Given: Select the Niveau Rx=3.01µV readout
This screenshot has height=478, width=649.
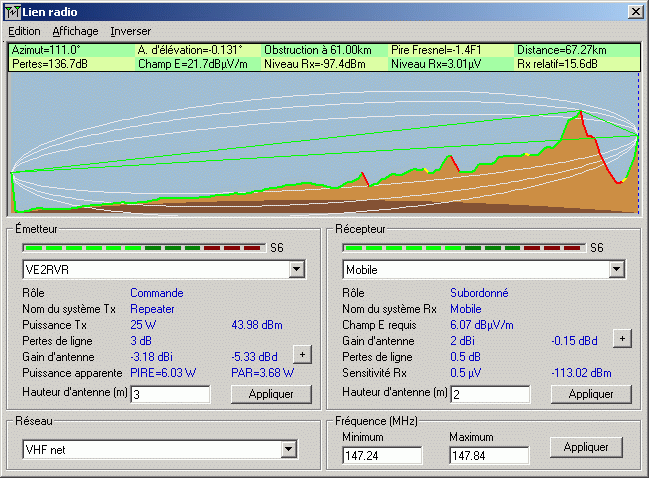Looking at the screenshot, I should click(x=436, y=64).
